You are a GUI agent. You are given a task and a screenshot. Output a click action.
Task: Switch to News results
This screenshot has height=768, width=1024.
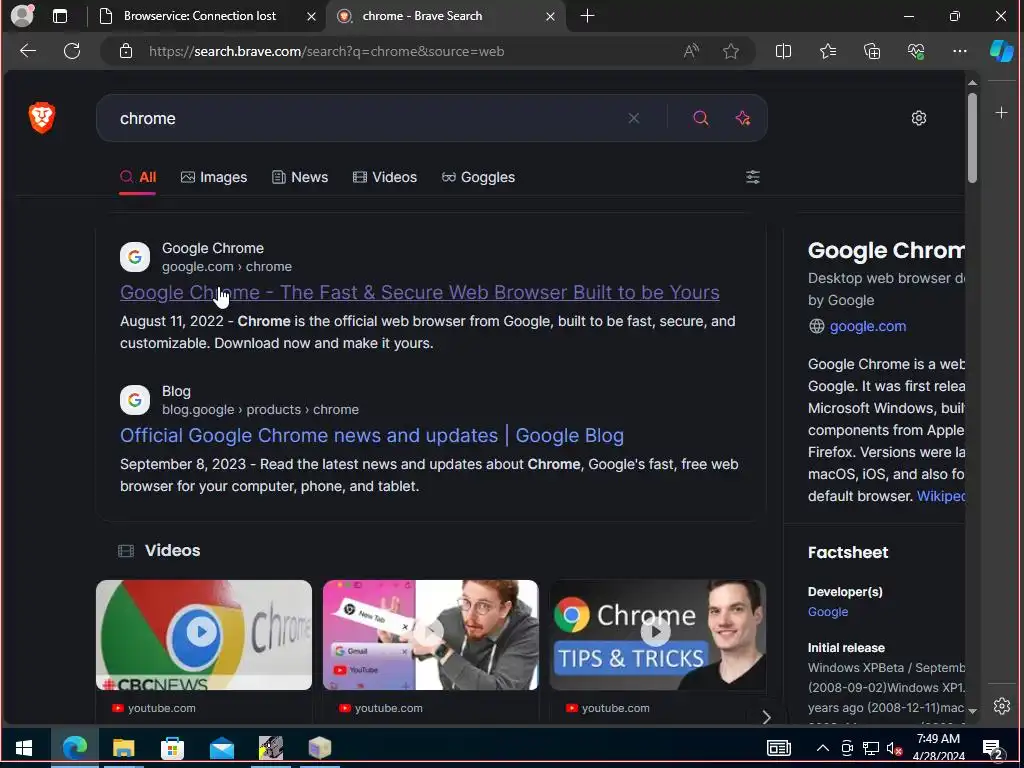click(300, 177)
